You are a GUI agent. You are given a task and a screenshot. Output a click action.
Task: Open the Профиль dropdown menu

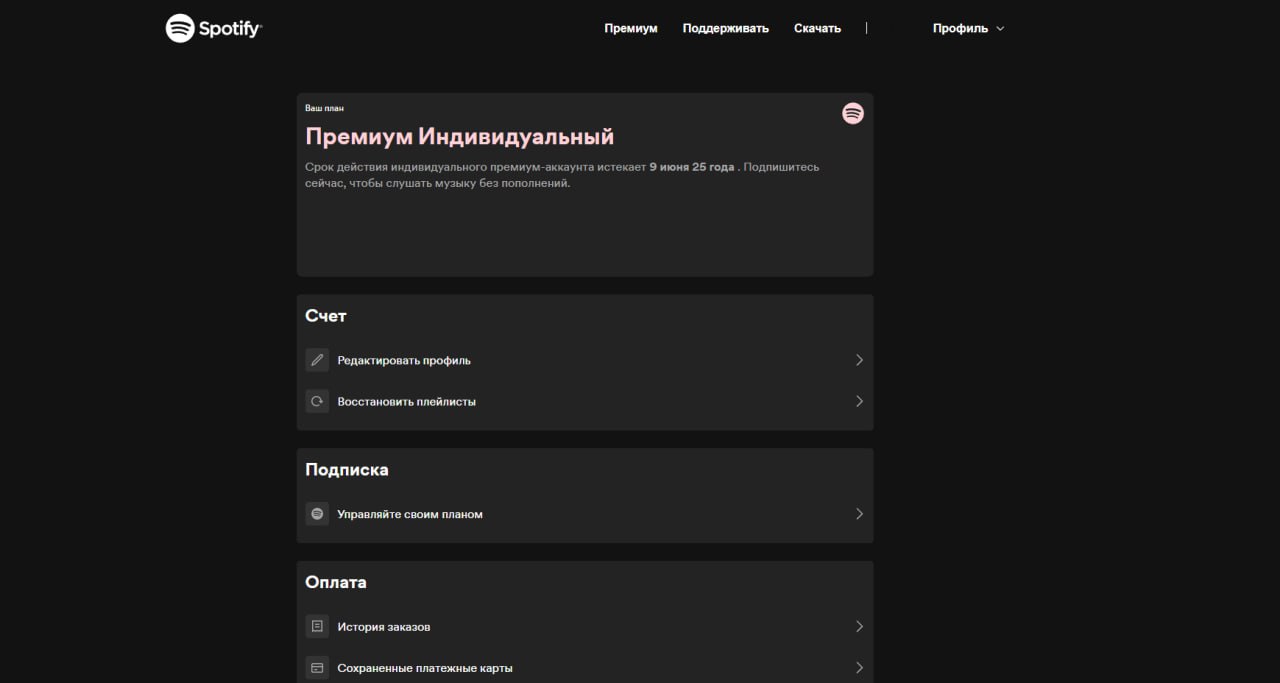tap(968, 28)
